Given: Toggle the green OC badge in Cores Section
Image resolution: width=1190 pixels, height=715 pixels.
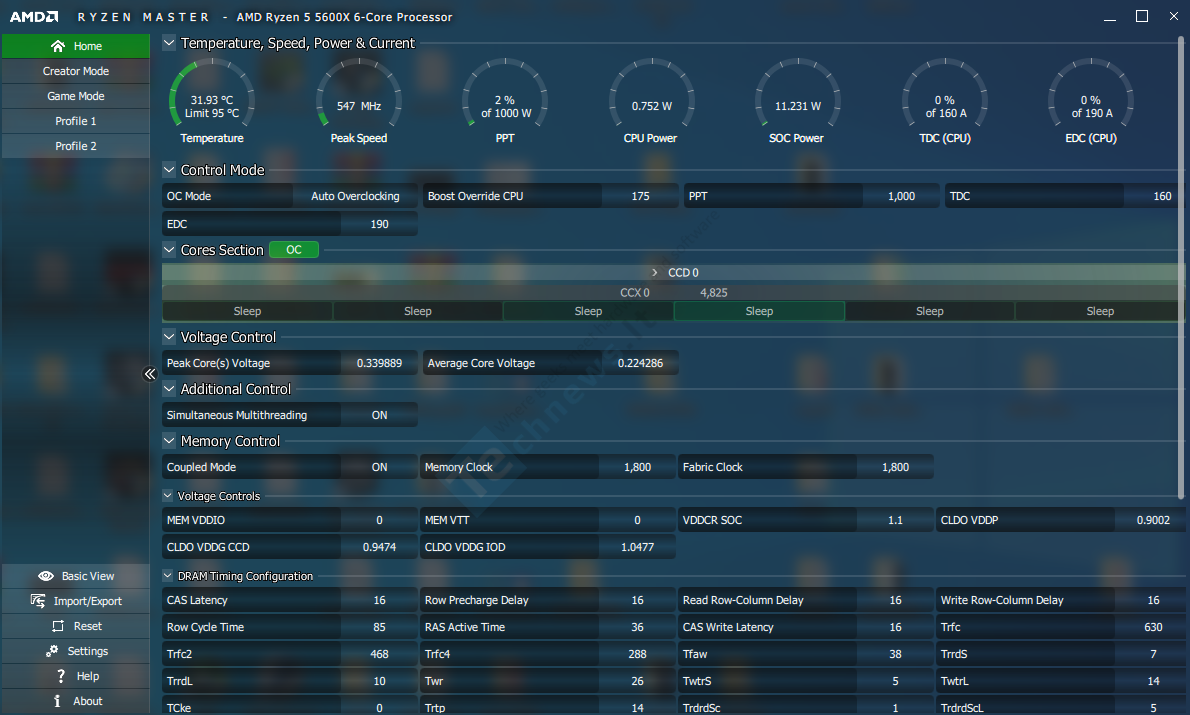Looking at the screenshot, I should (294, 250).
